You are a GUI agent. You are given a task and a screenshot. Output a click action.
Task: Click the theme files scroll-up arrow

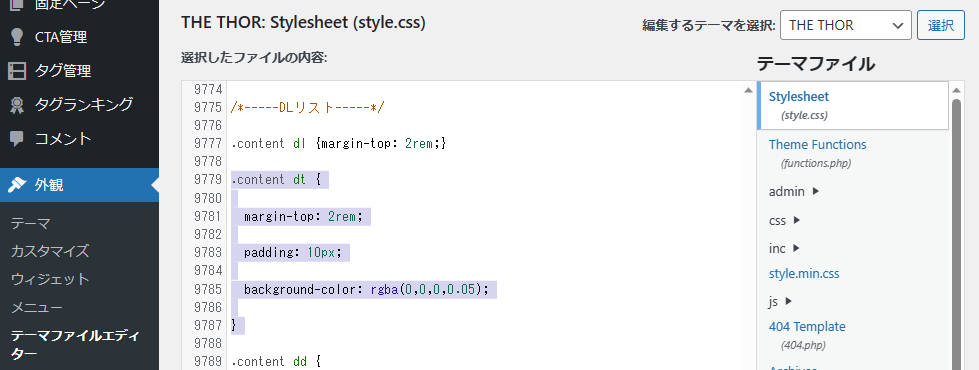(x=956, y=90)
